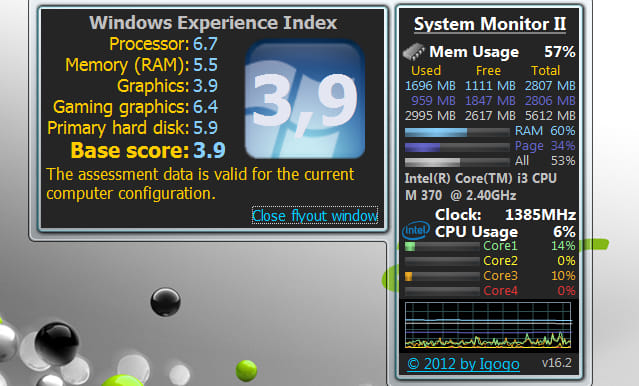Click the All memory usage bar

point(457,162)
